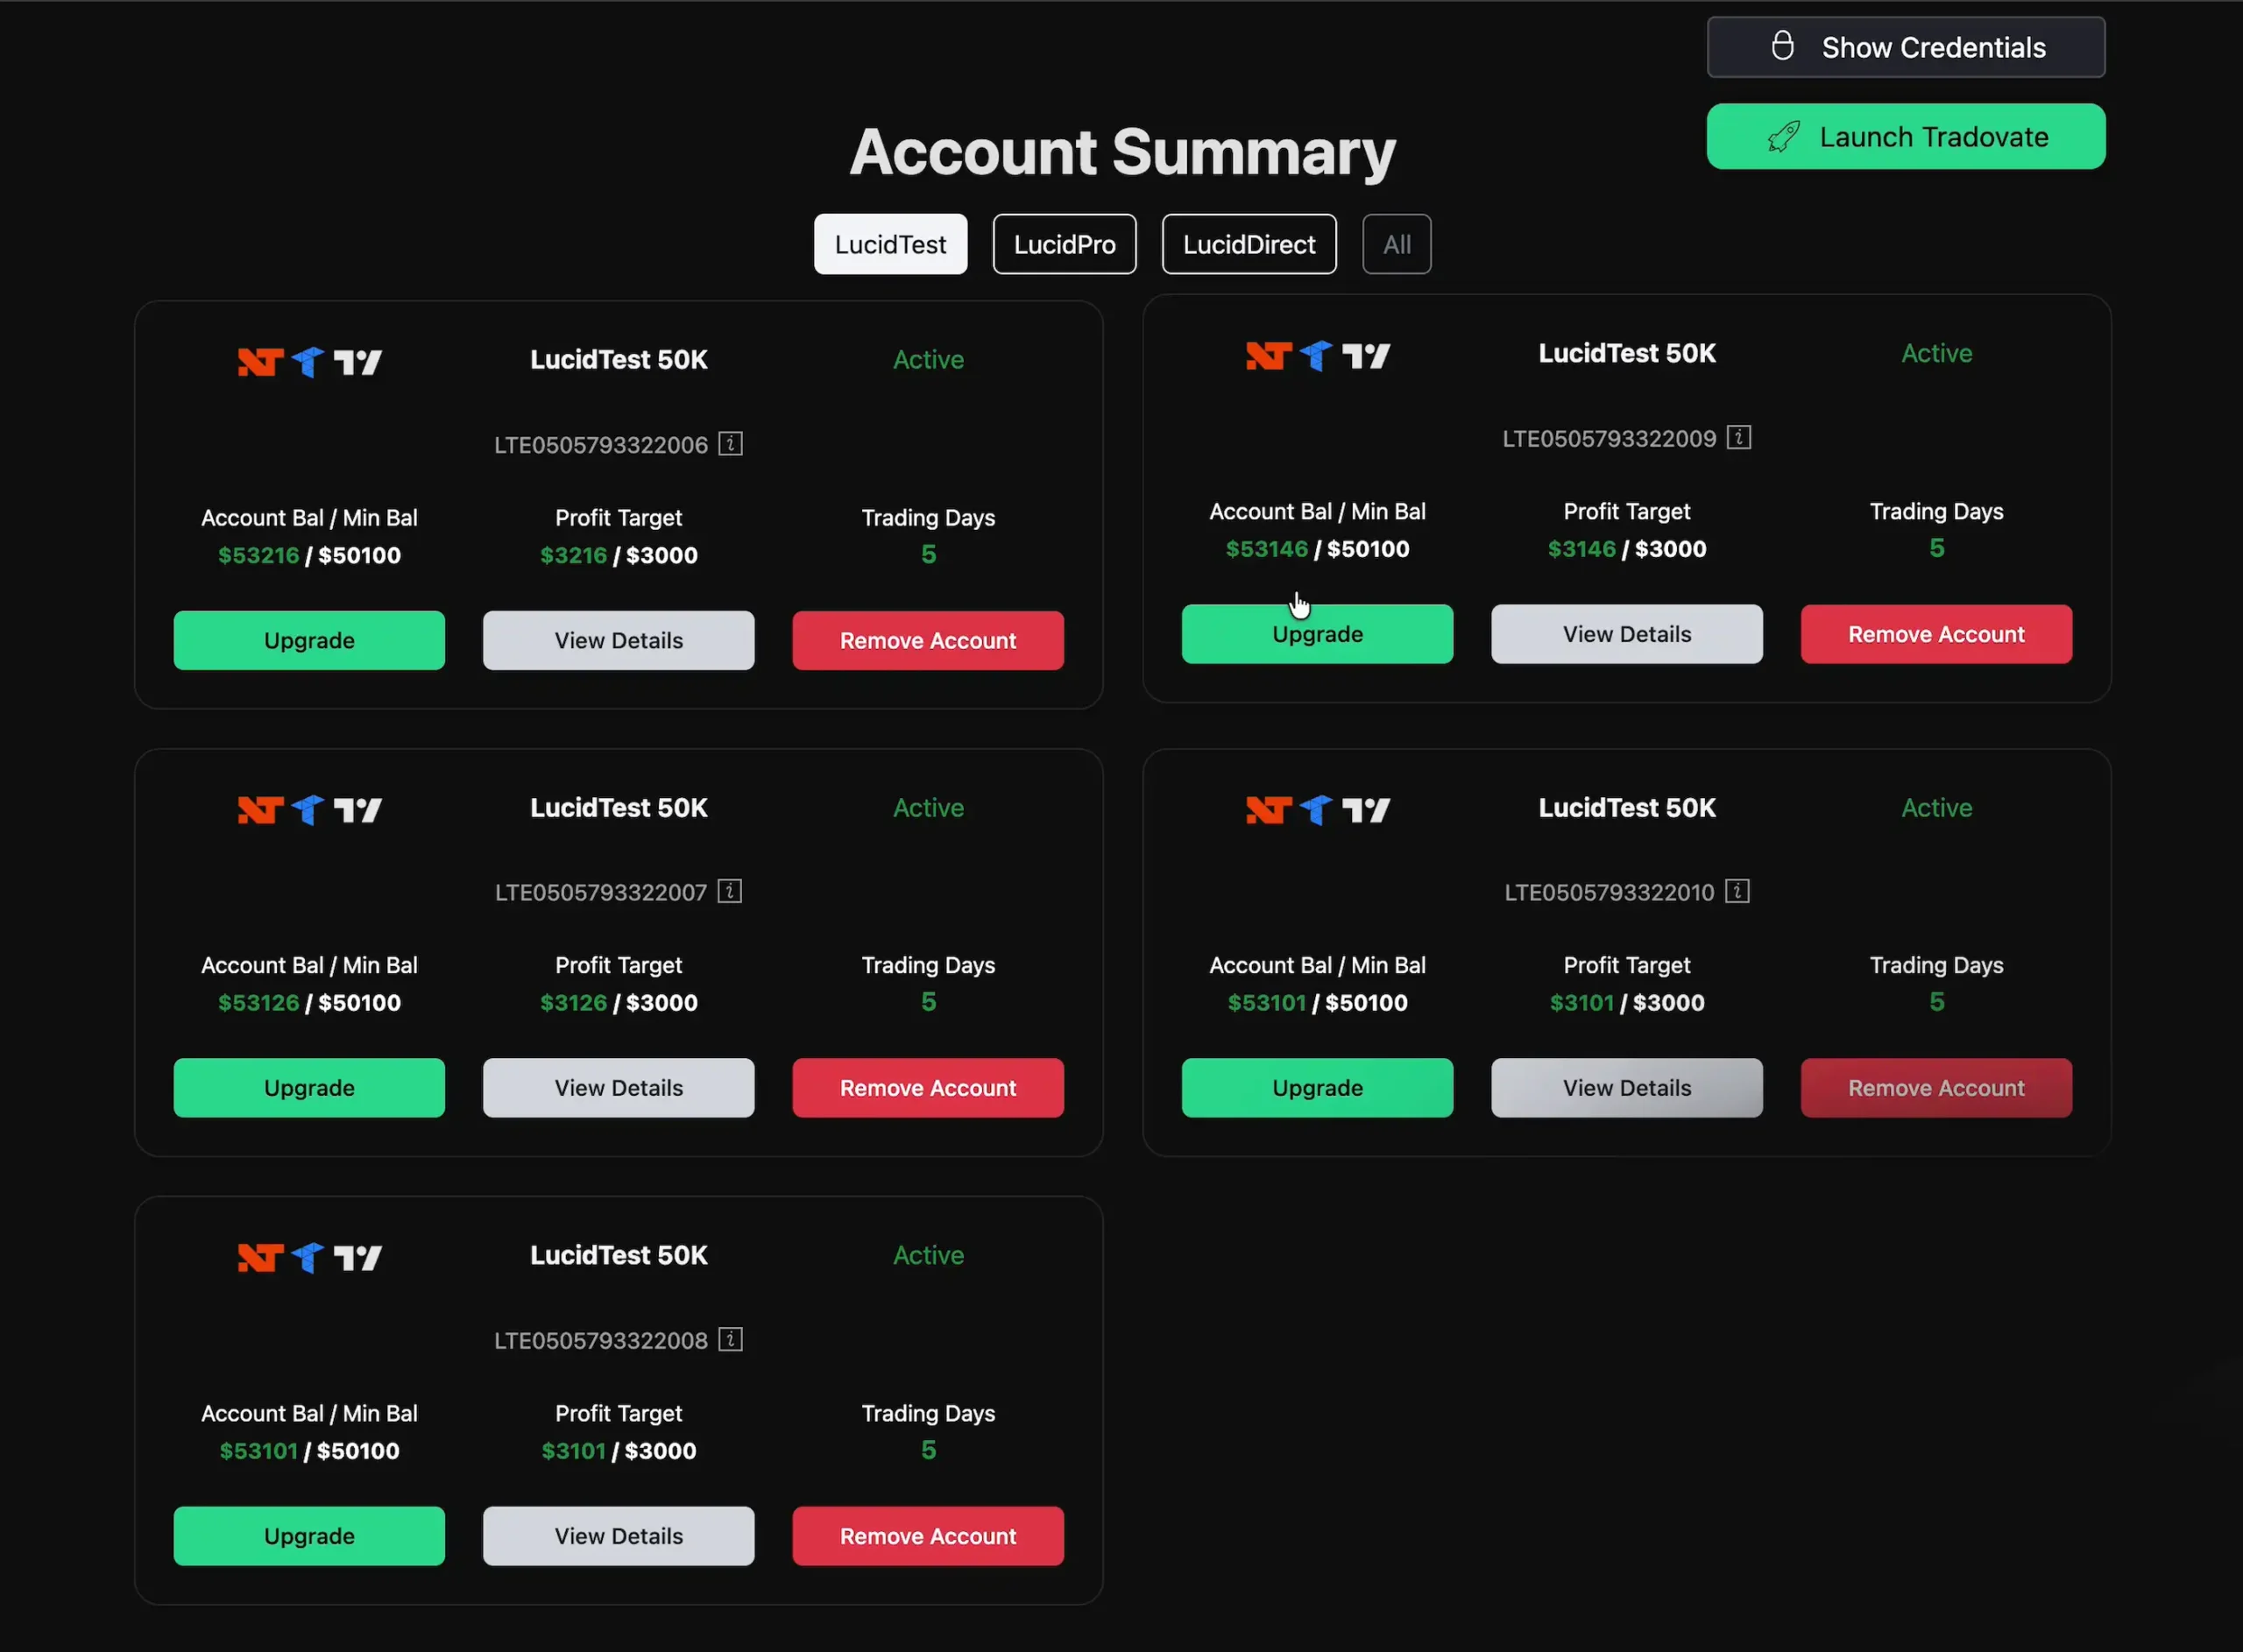This screenshot has height=1652, width=2243.
Task: Click the info icon beside LTE0505793322008
Action: [729, 1339]
